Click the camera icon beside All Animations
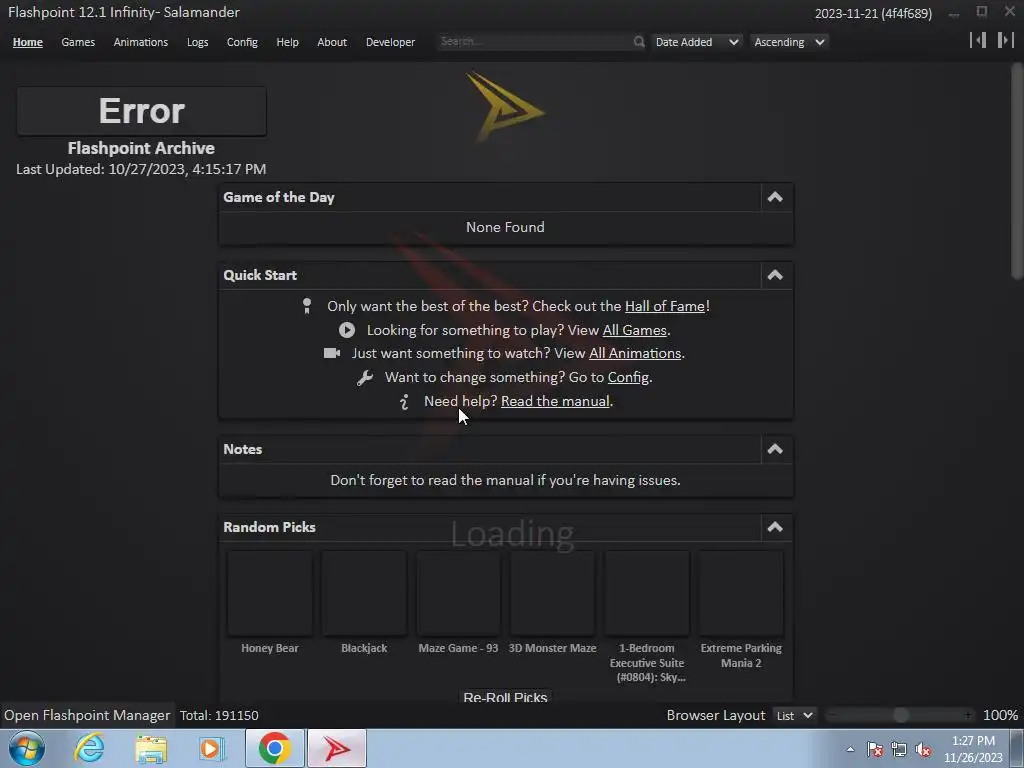 pos(332,353)
